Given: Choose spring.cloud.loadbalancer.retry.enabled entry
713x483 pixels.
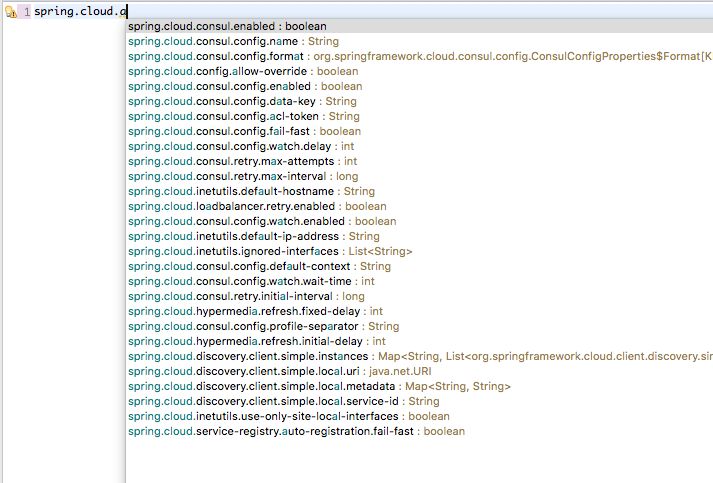Looking at the screenshot, I should pos(419,206).
